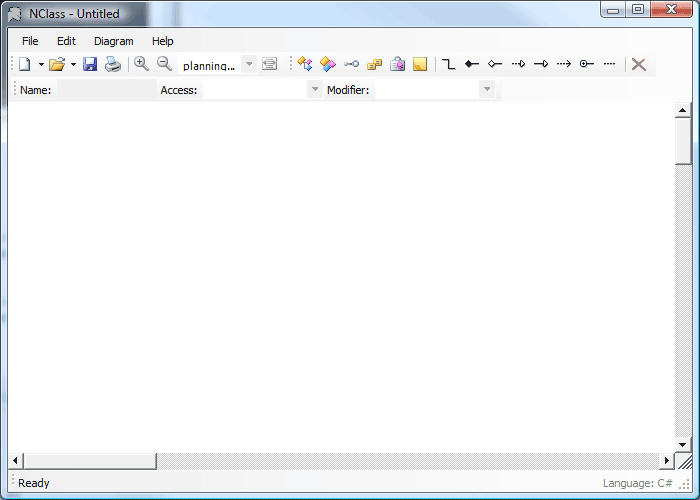
Task: Expand the Access dropdown
Action: click(315, 89)
